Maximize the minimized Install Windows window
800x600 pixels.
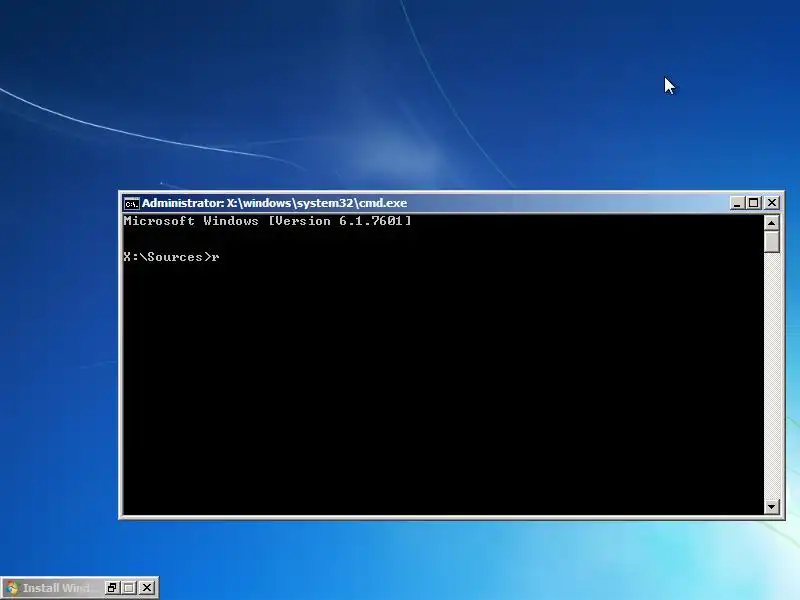[x=129, y=588]
